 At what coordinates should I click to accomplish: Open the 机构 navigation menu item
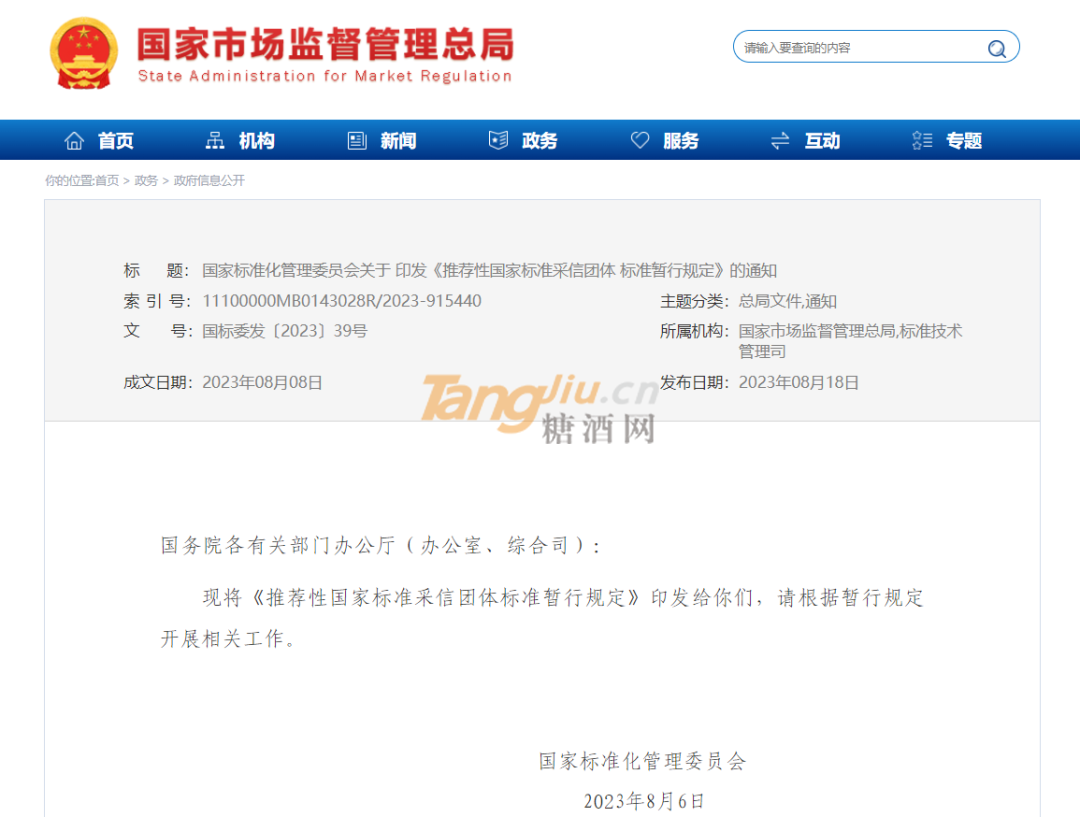pyautogui.click(x=257, y=141)
